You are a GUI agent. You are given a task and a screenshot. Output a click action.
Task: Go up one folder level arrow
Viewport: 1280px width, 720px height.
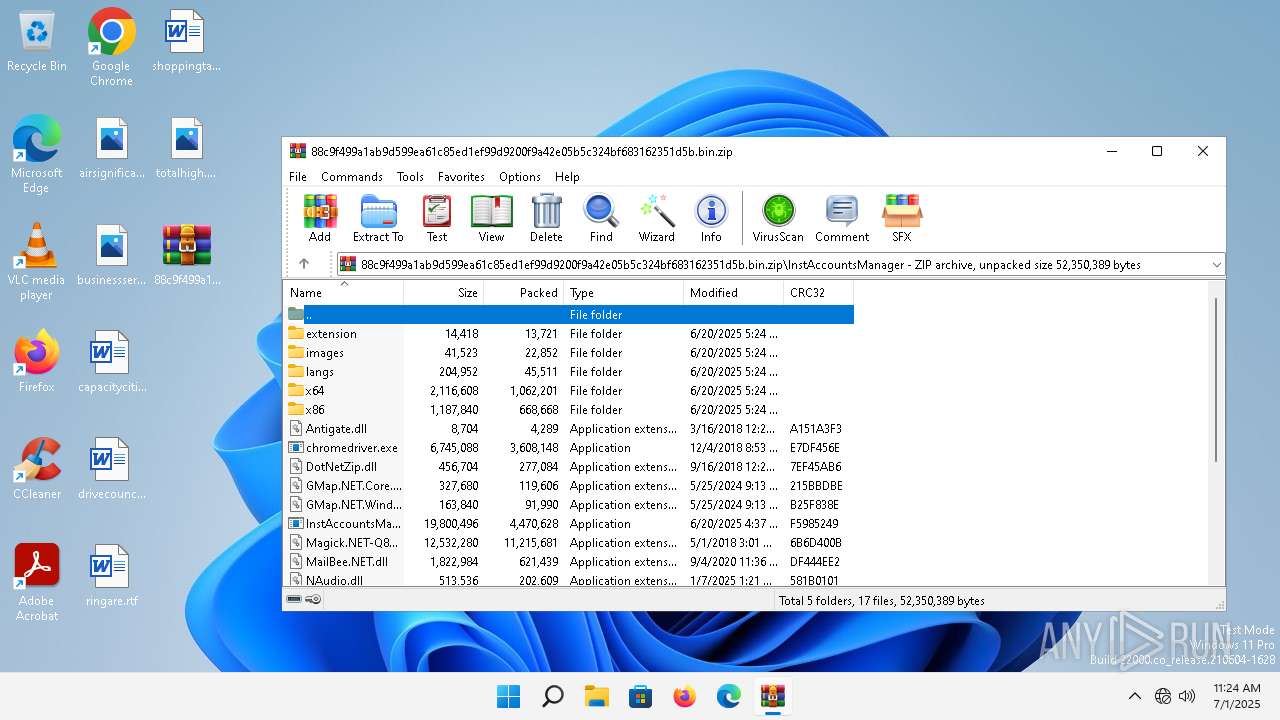(x=304, y=264)
